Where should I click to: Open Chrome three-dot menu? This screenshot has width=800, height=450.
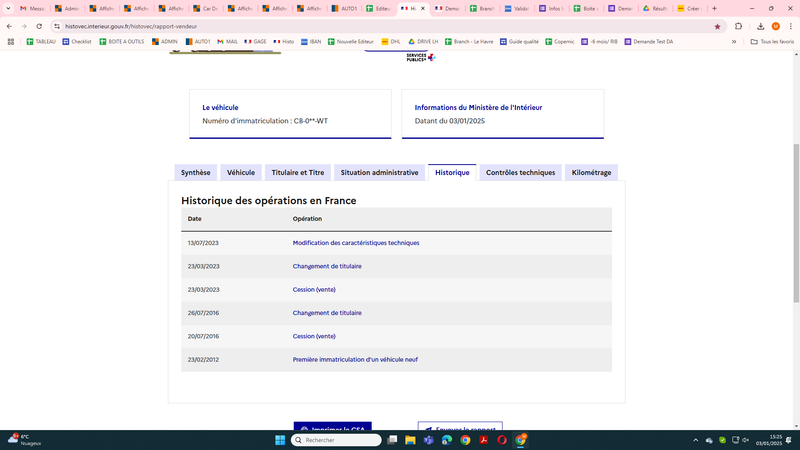coord(790,26)
